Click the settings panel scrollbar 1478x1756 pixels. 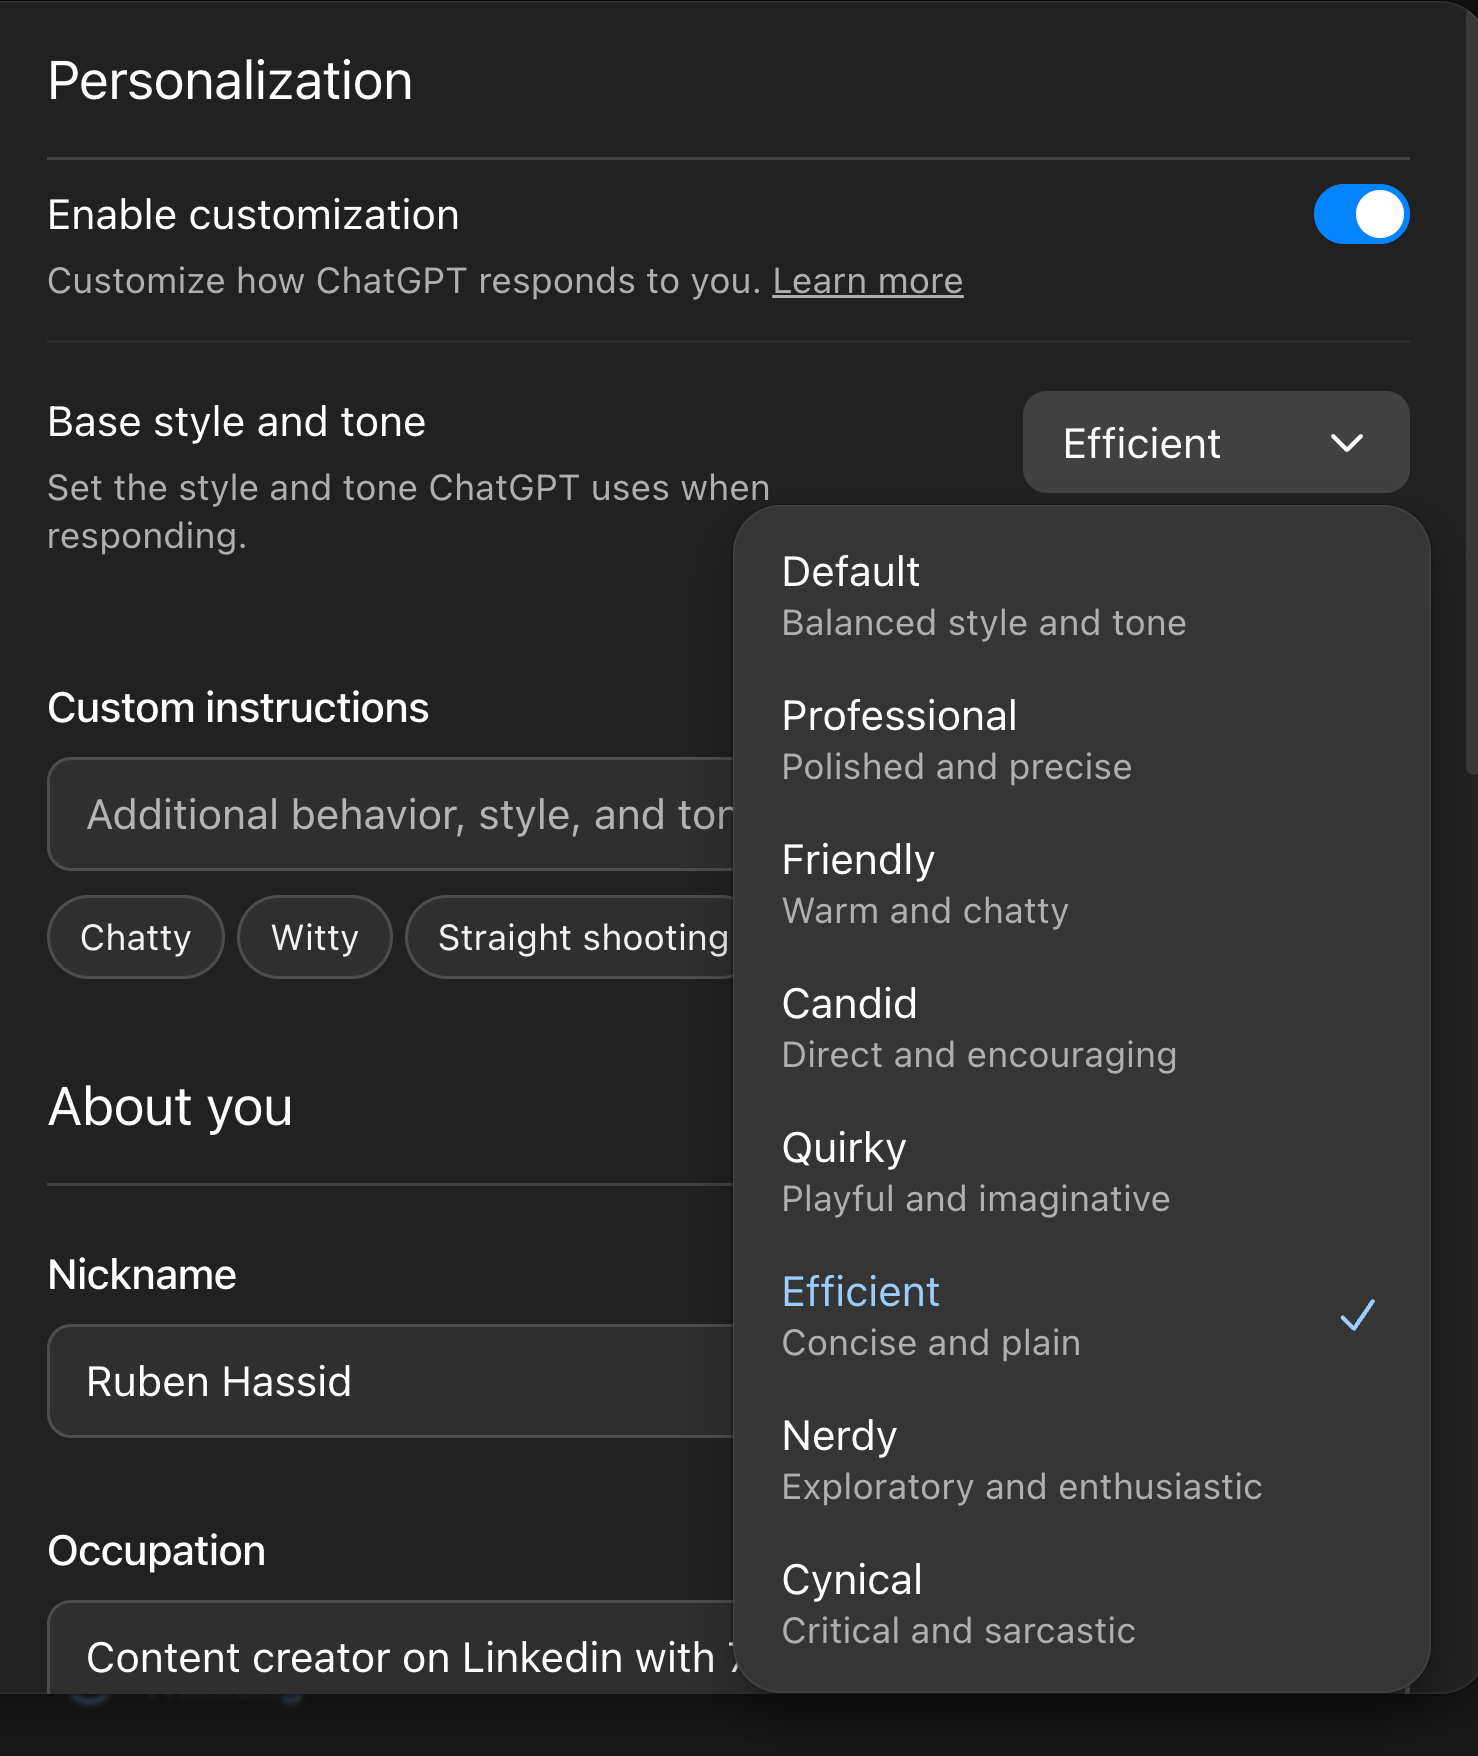(1471, 390)
